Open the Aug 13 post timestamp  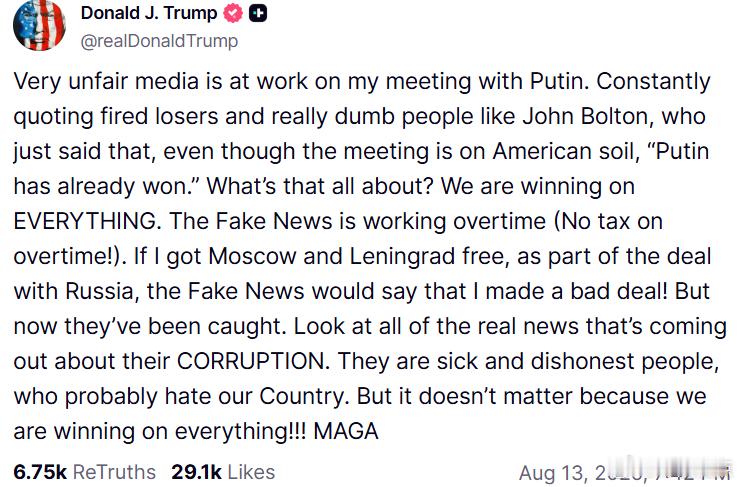[x=624, y=473]
